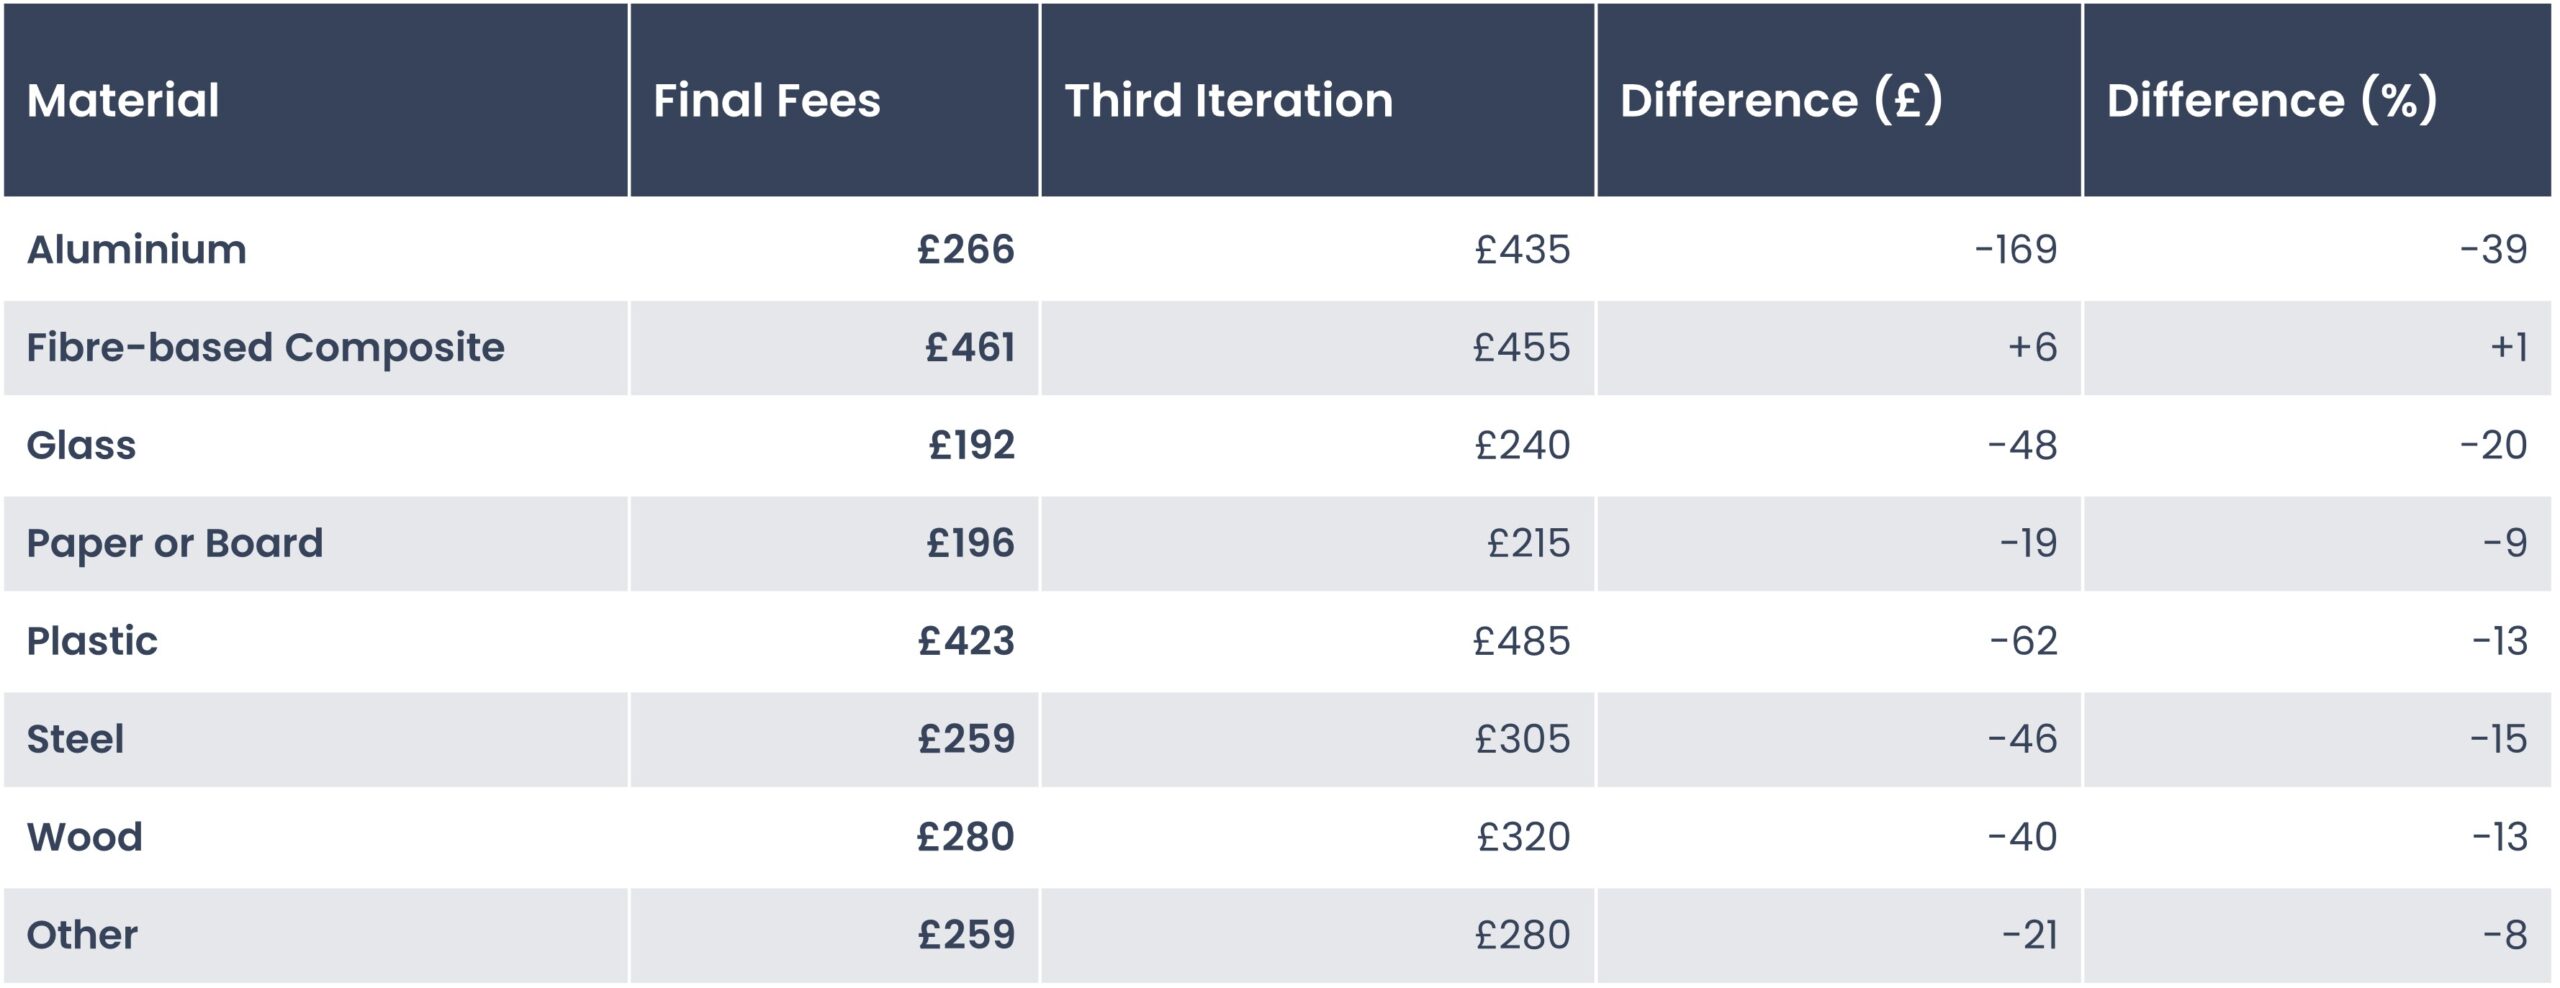Click Fibre-based Composite third iteration £455
This screenshot has height=988, width=2560.
pyautogui.click(x=1522, y=347)
